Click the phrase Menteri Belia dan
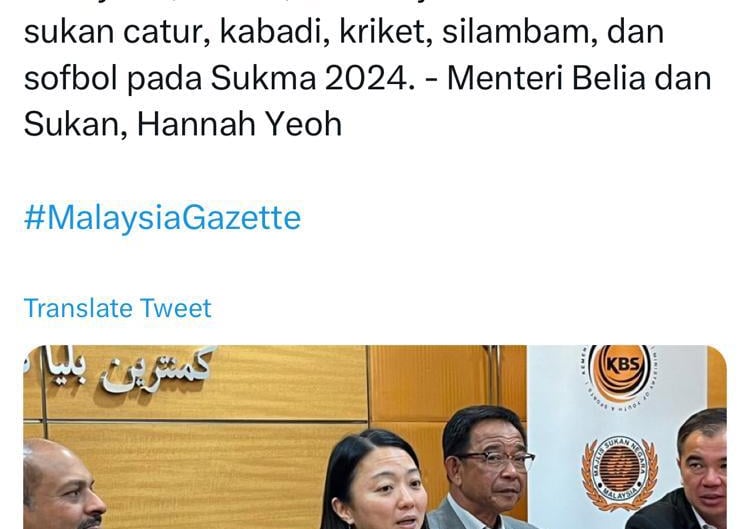The image size is (751, 529). click(x=579, y=78)
